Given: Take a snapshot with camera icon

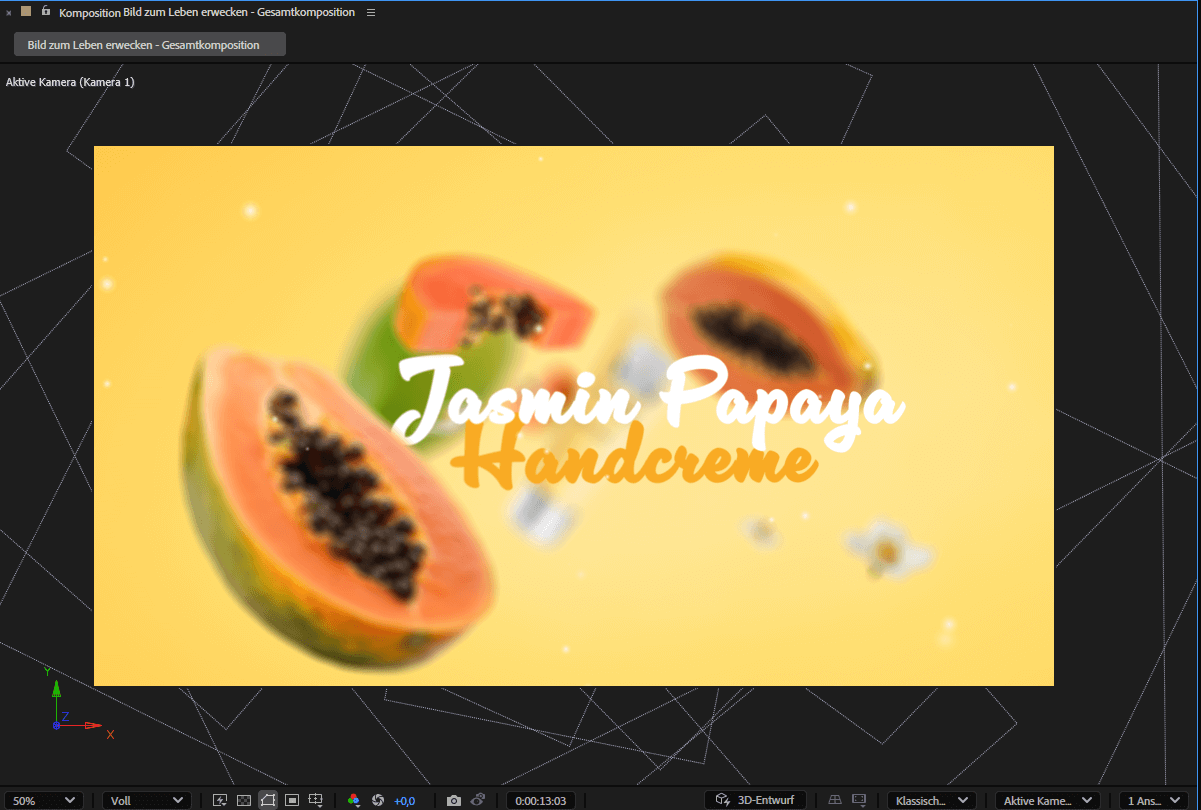Looking at the screenshot, I should [454, 800].
